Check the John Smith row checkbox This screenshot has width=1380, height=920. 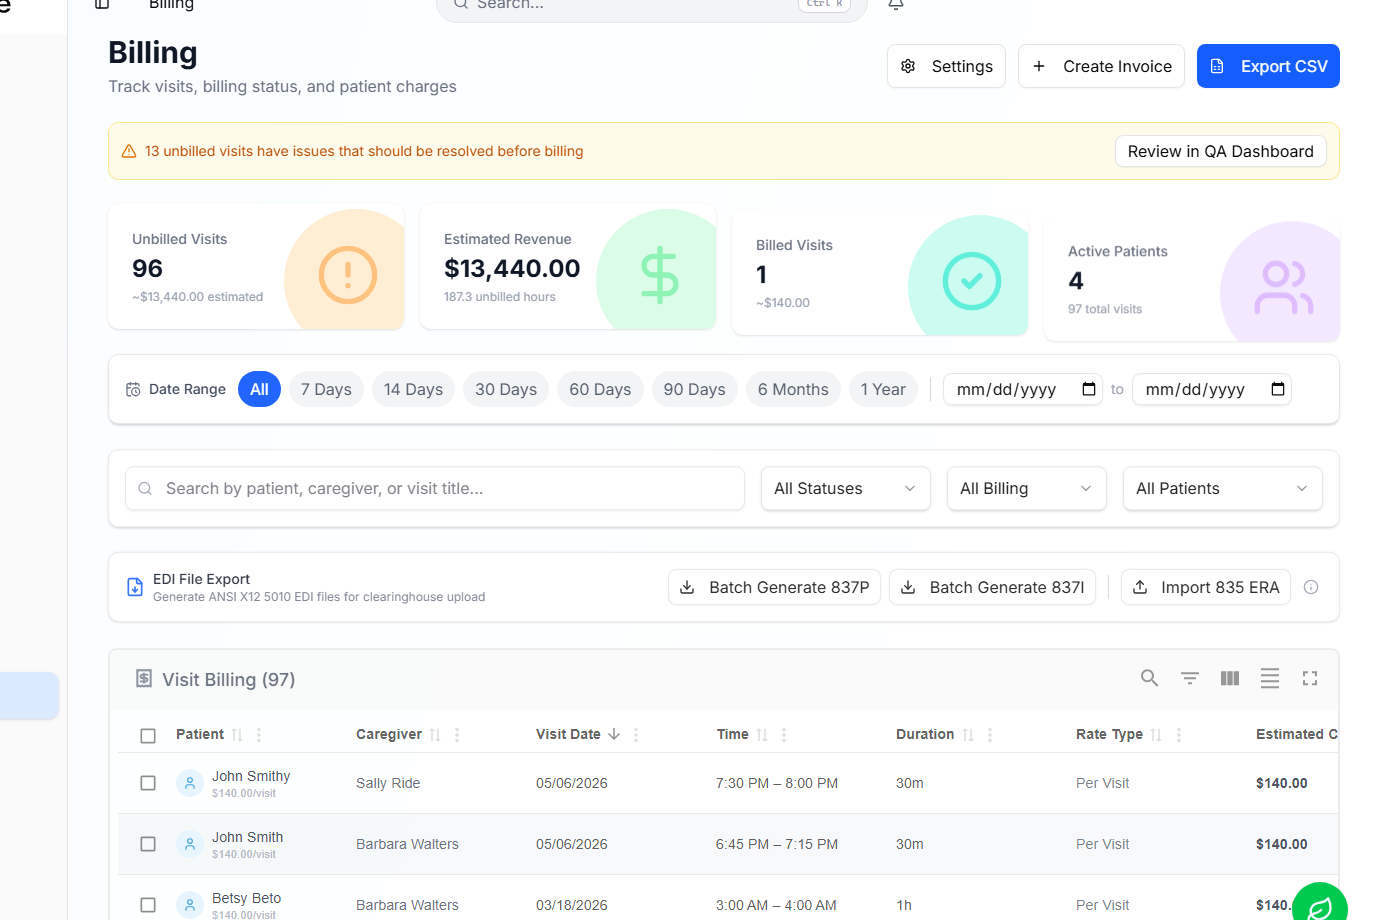(148, 844)
